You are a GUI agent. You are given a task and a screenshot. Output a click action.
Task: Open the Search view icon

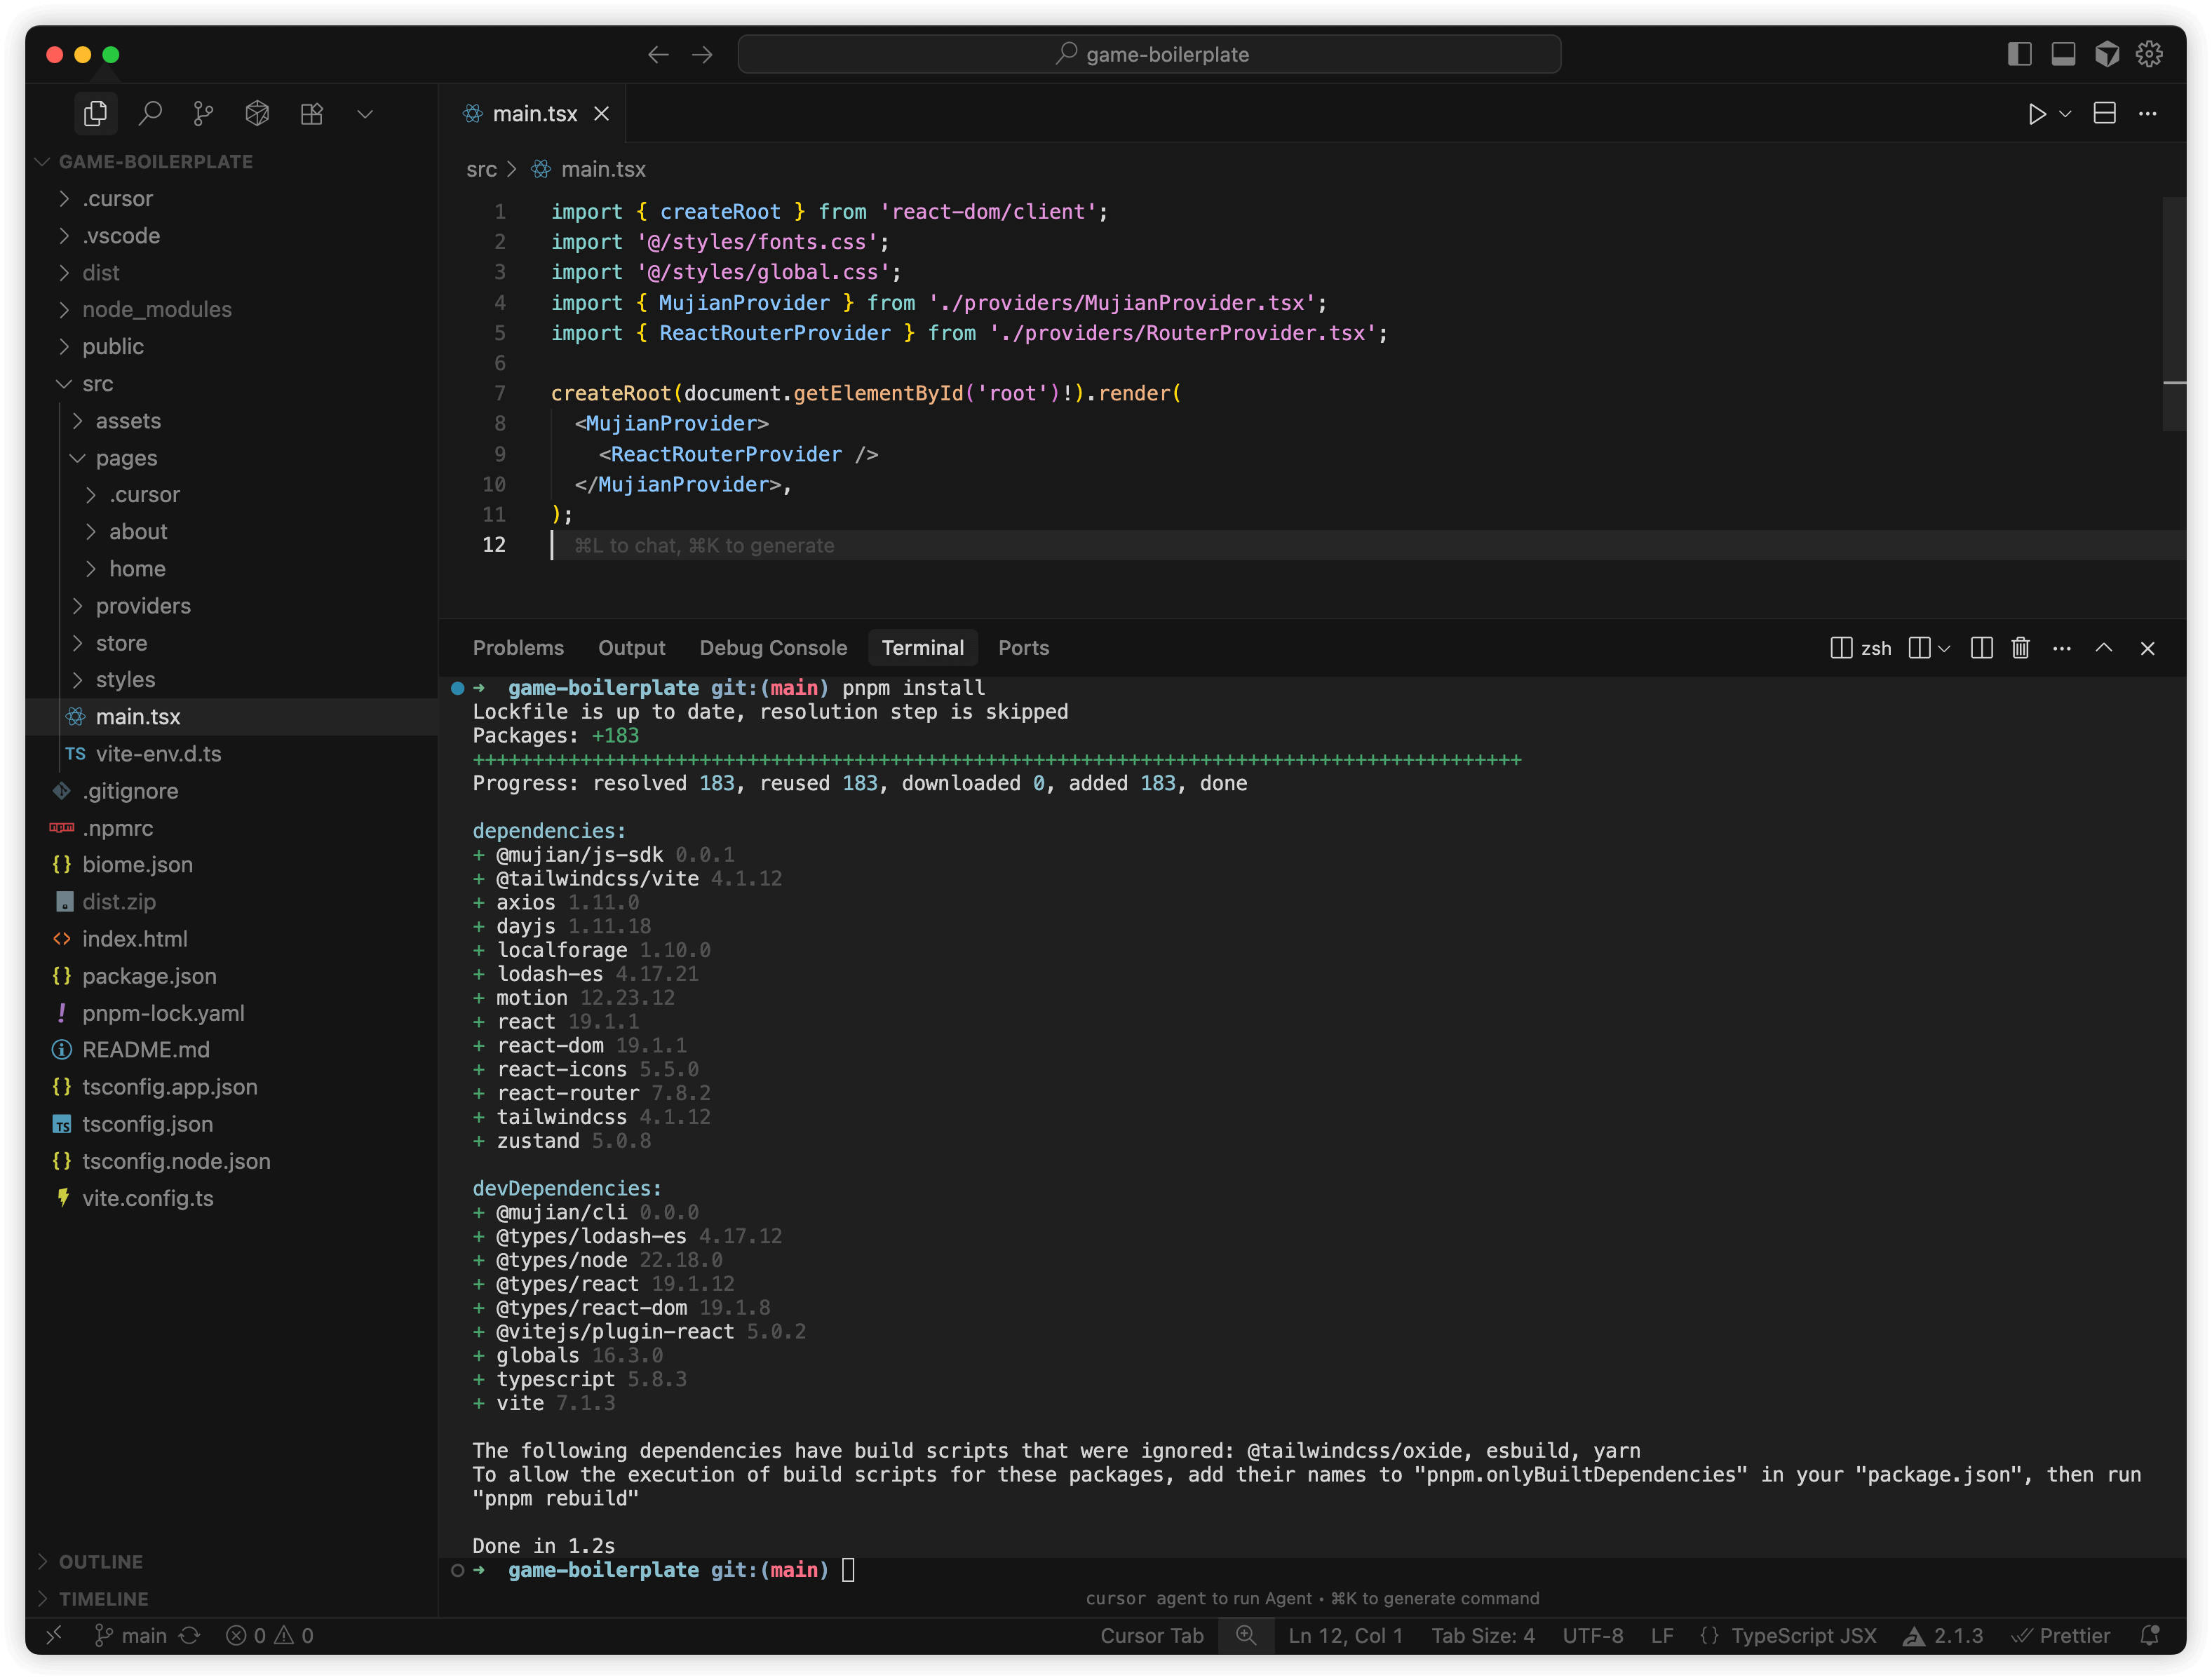(x=150, y=113)
